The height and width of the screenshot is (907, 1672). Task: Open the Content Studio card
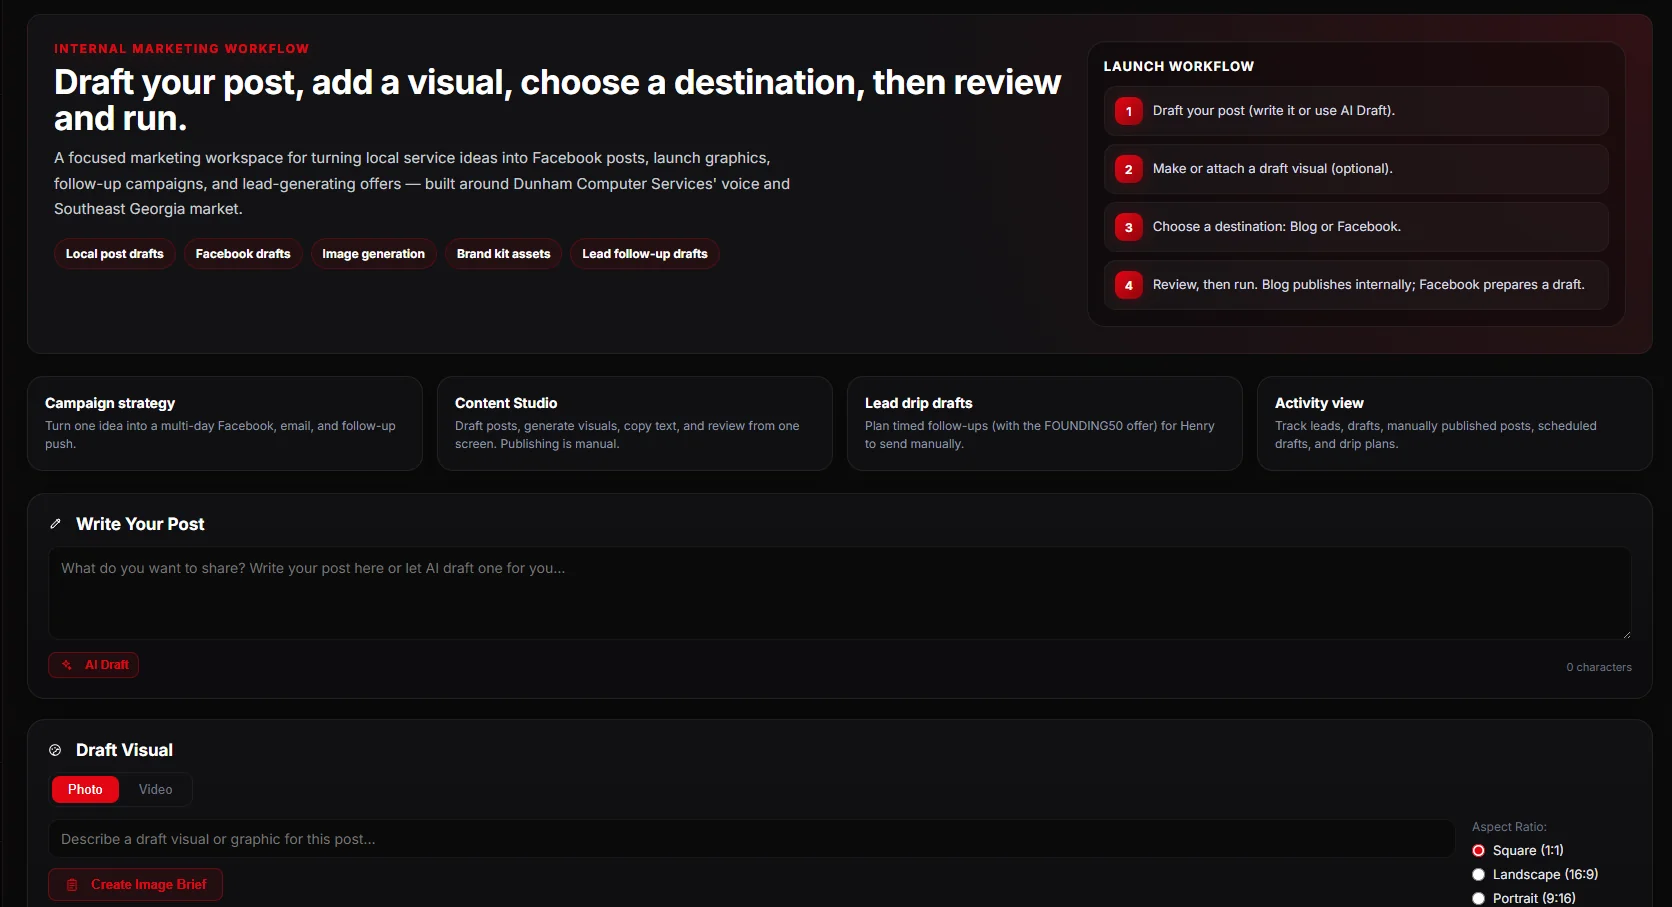click(635, 424)
